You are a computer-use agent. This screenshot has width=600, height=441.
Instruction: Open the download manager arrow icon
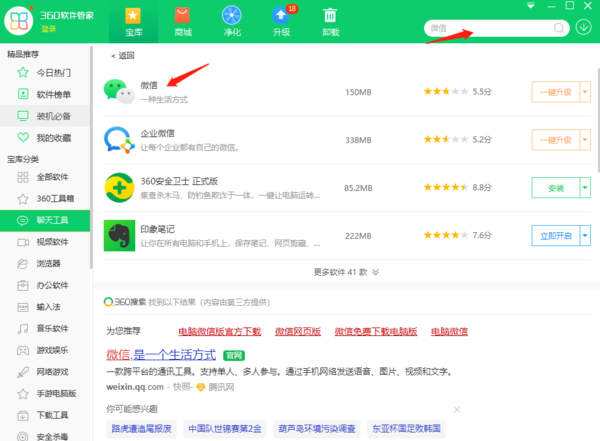tap(584, 28)
